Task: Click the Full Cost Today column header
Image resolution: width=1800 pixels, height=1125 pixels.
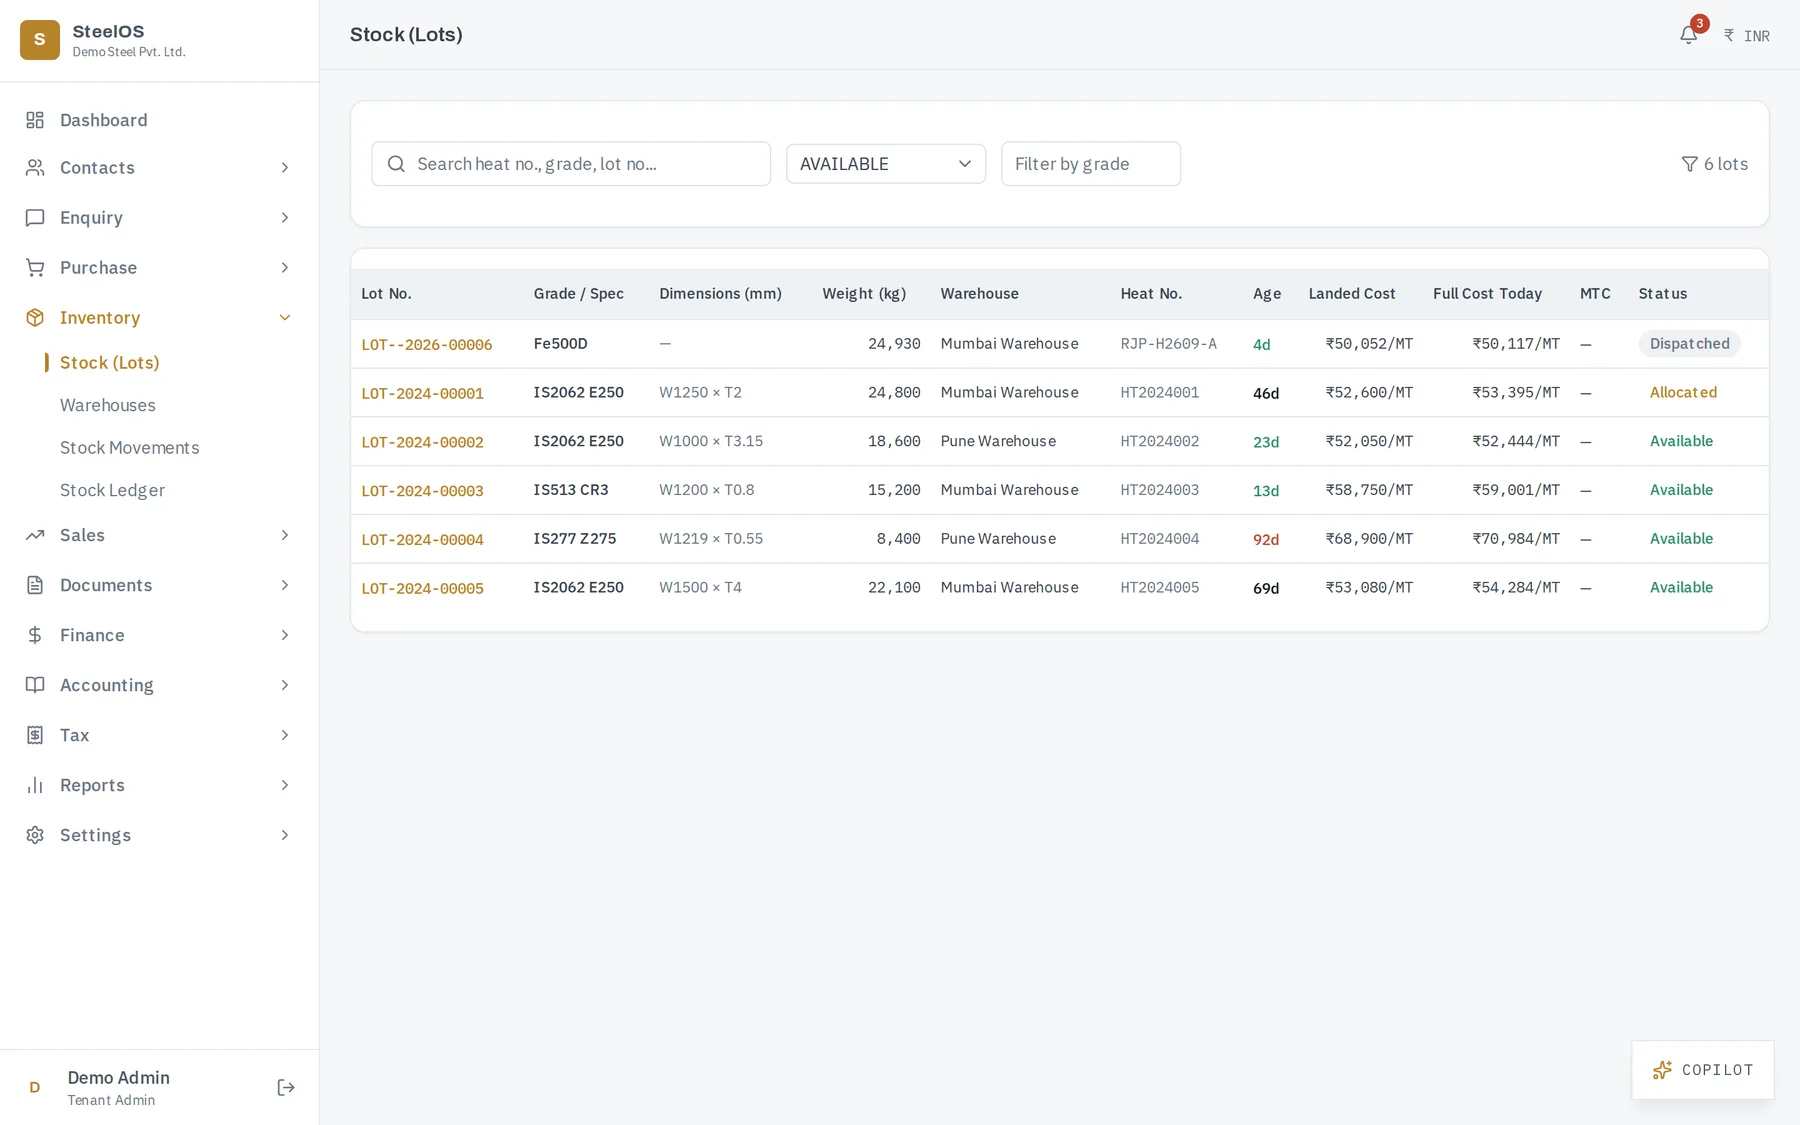Action: [1487, 294]
